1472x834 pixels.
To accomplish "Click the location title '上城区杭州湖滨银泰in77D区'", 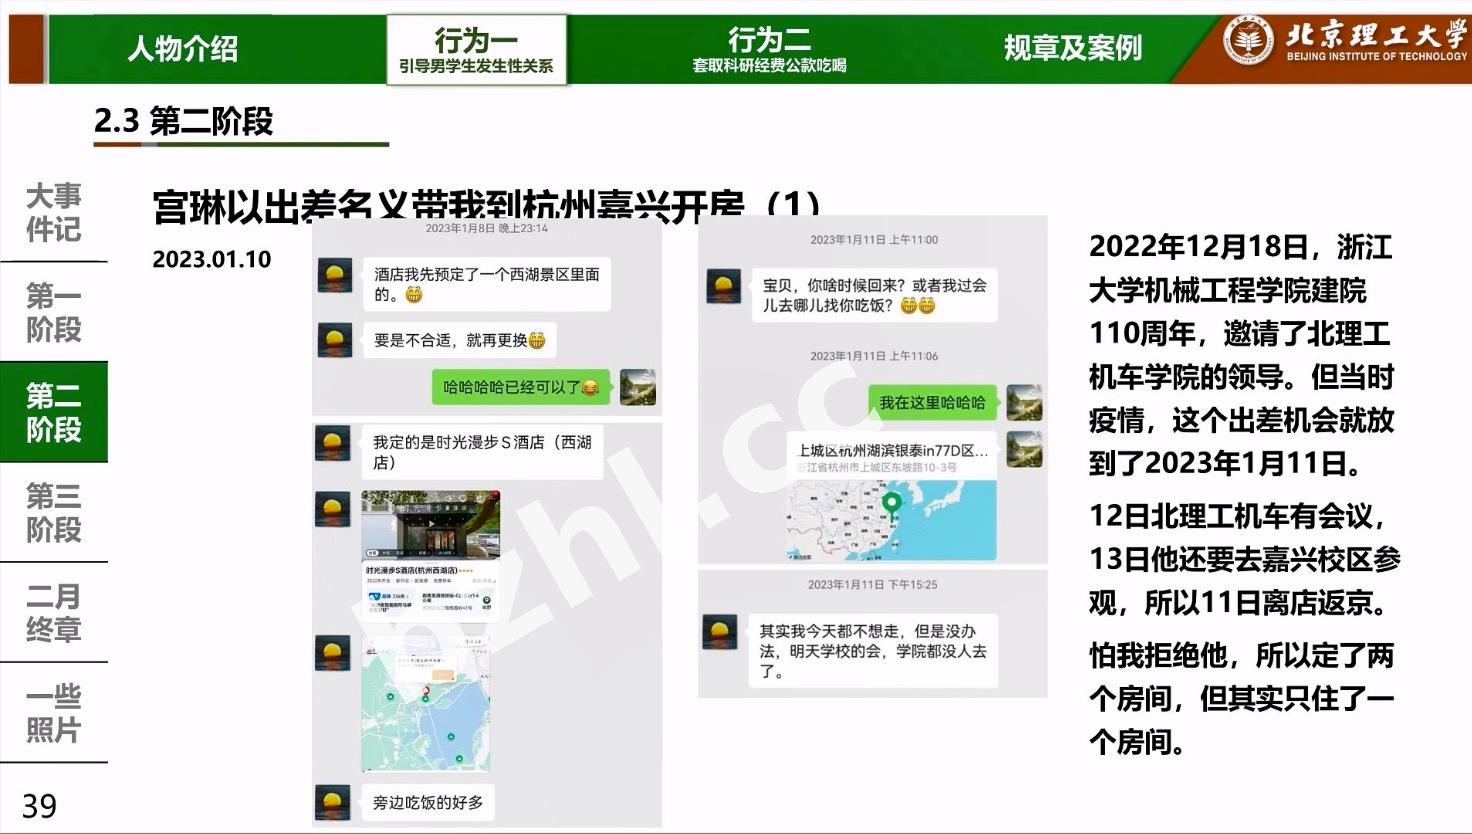I will tap(892, 450).
